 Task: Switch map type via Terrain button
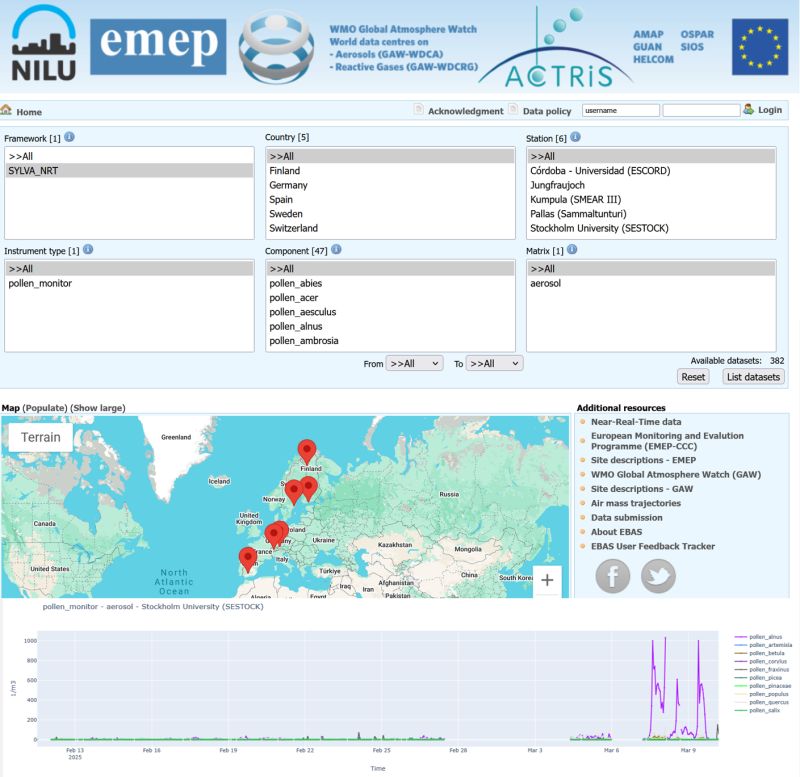[41, 437]
